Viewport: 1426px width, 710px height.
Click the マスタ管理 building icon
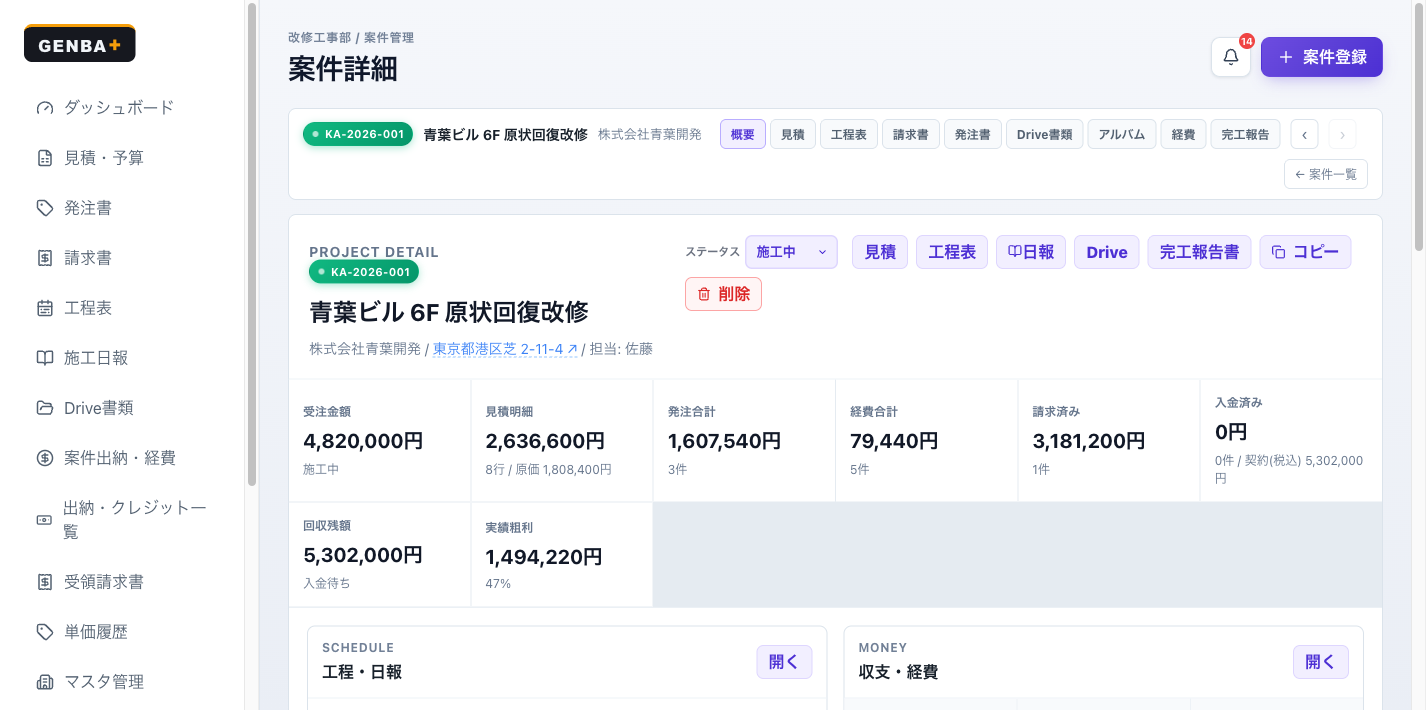(44, 682)
